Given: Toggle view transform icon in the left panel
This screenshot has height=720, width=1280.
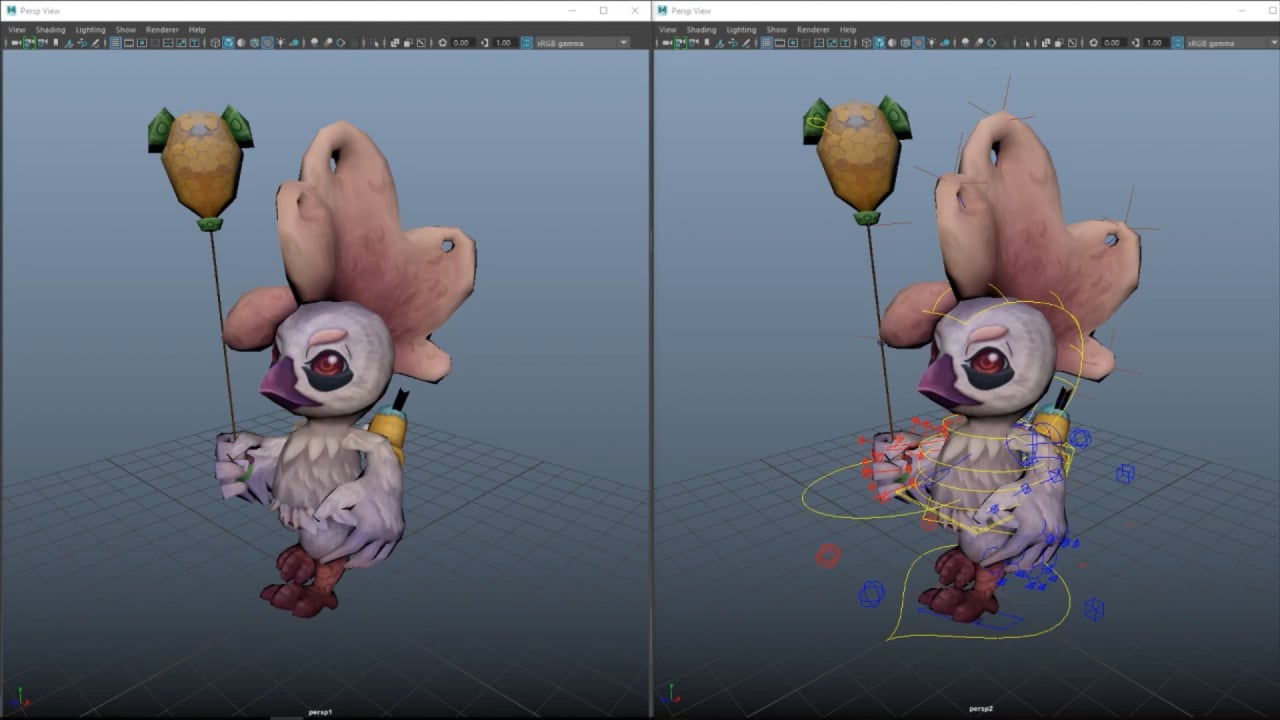Looking at the screenshot, I should tap(526, 43).
